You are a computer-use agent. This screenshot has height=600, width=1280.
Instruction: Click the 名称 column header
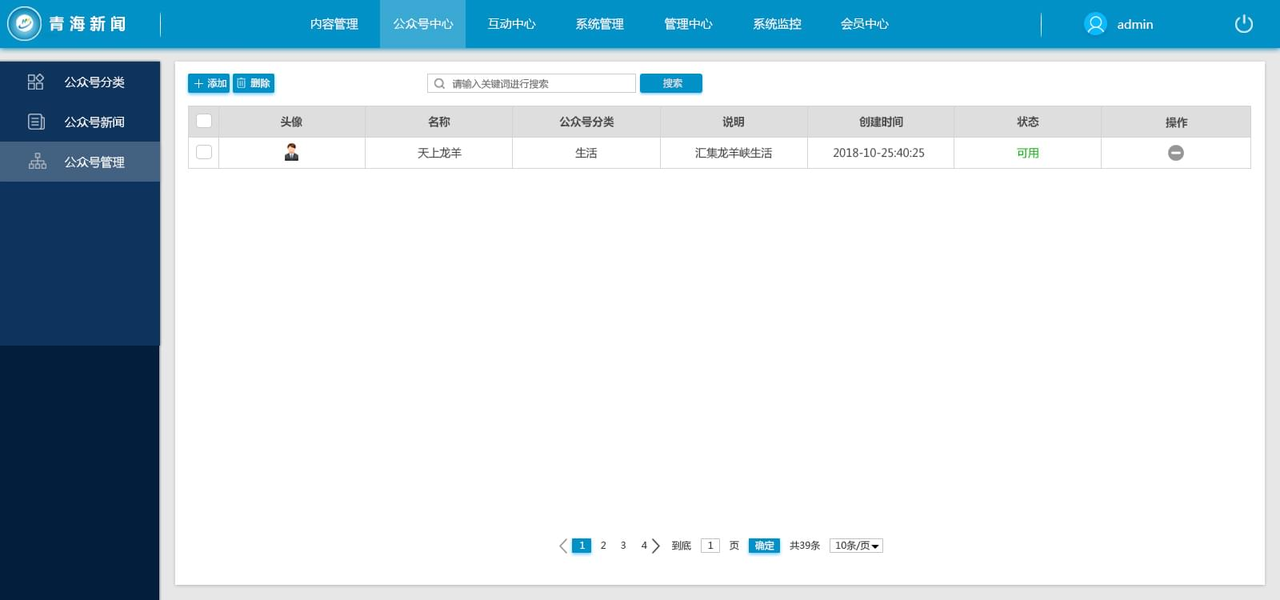pos(439,122)
